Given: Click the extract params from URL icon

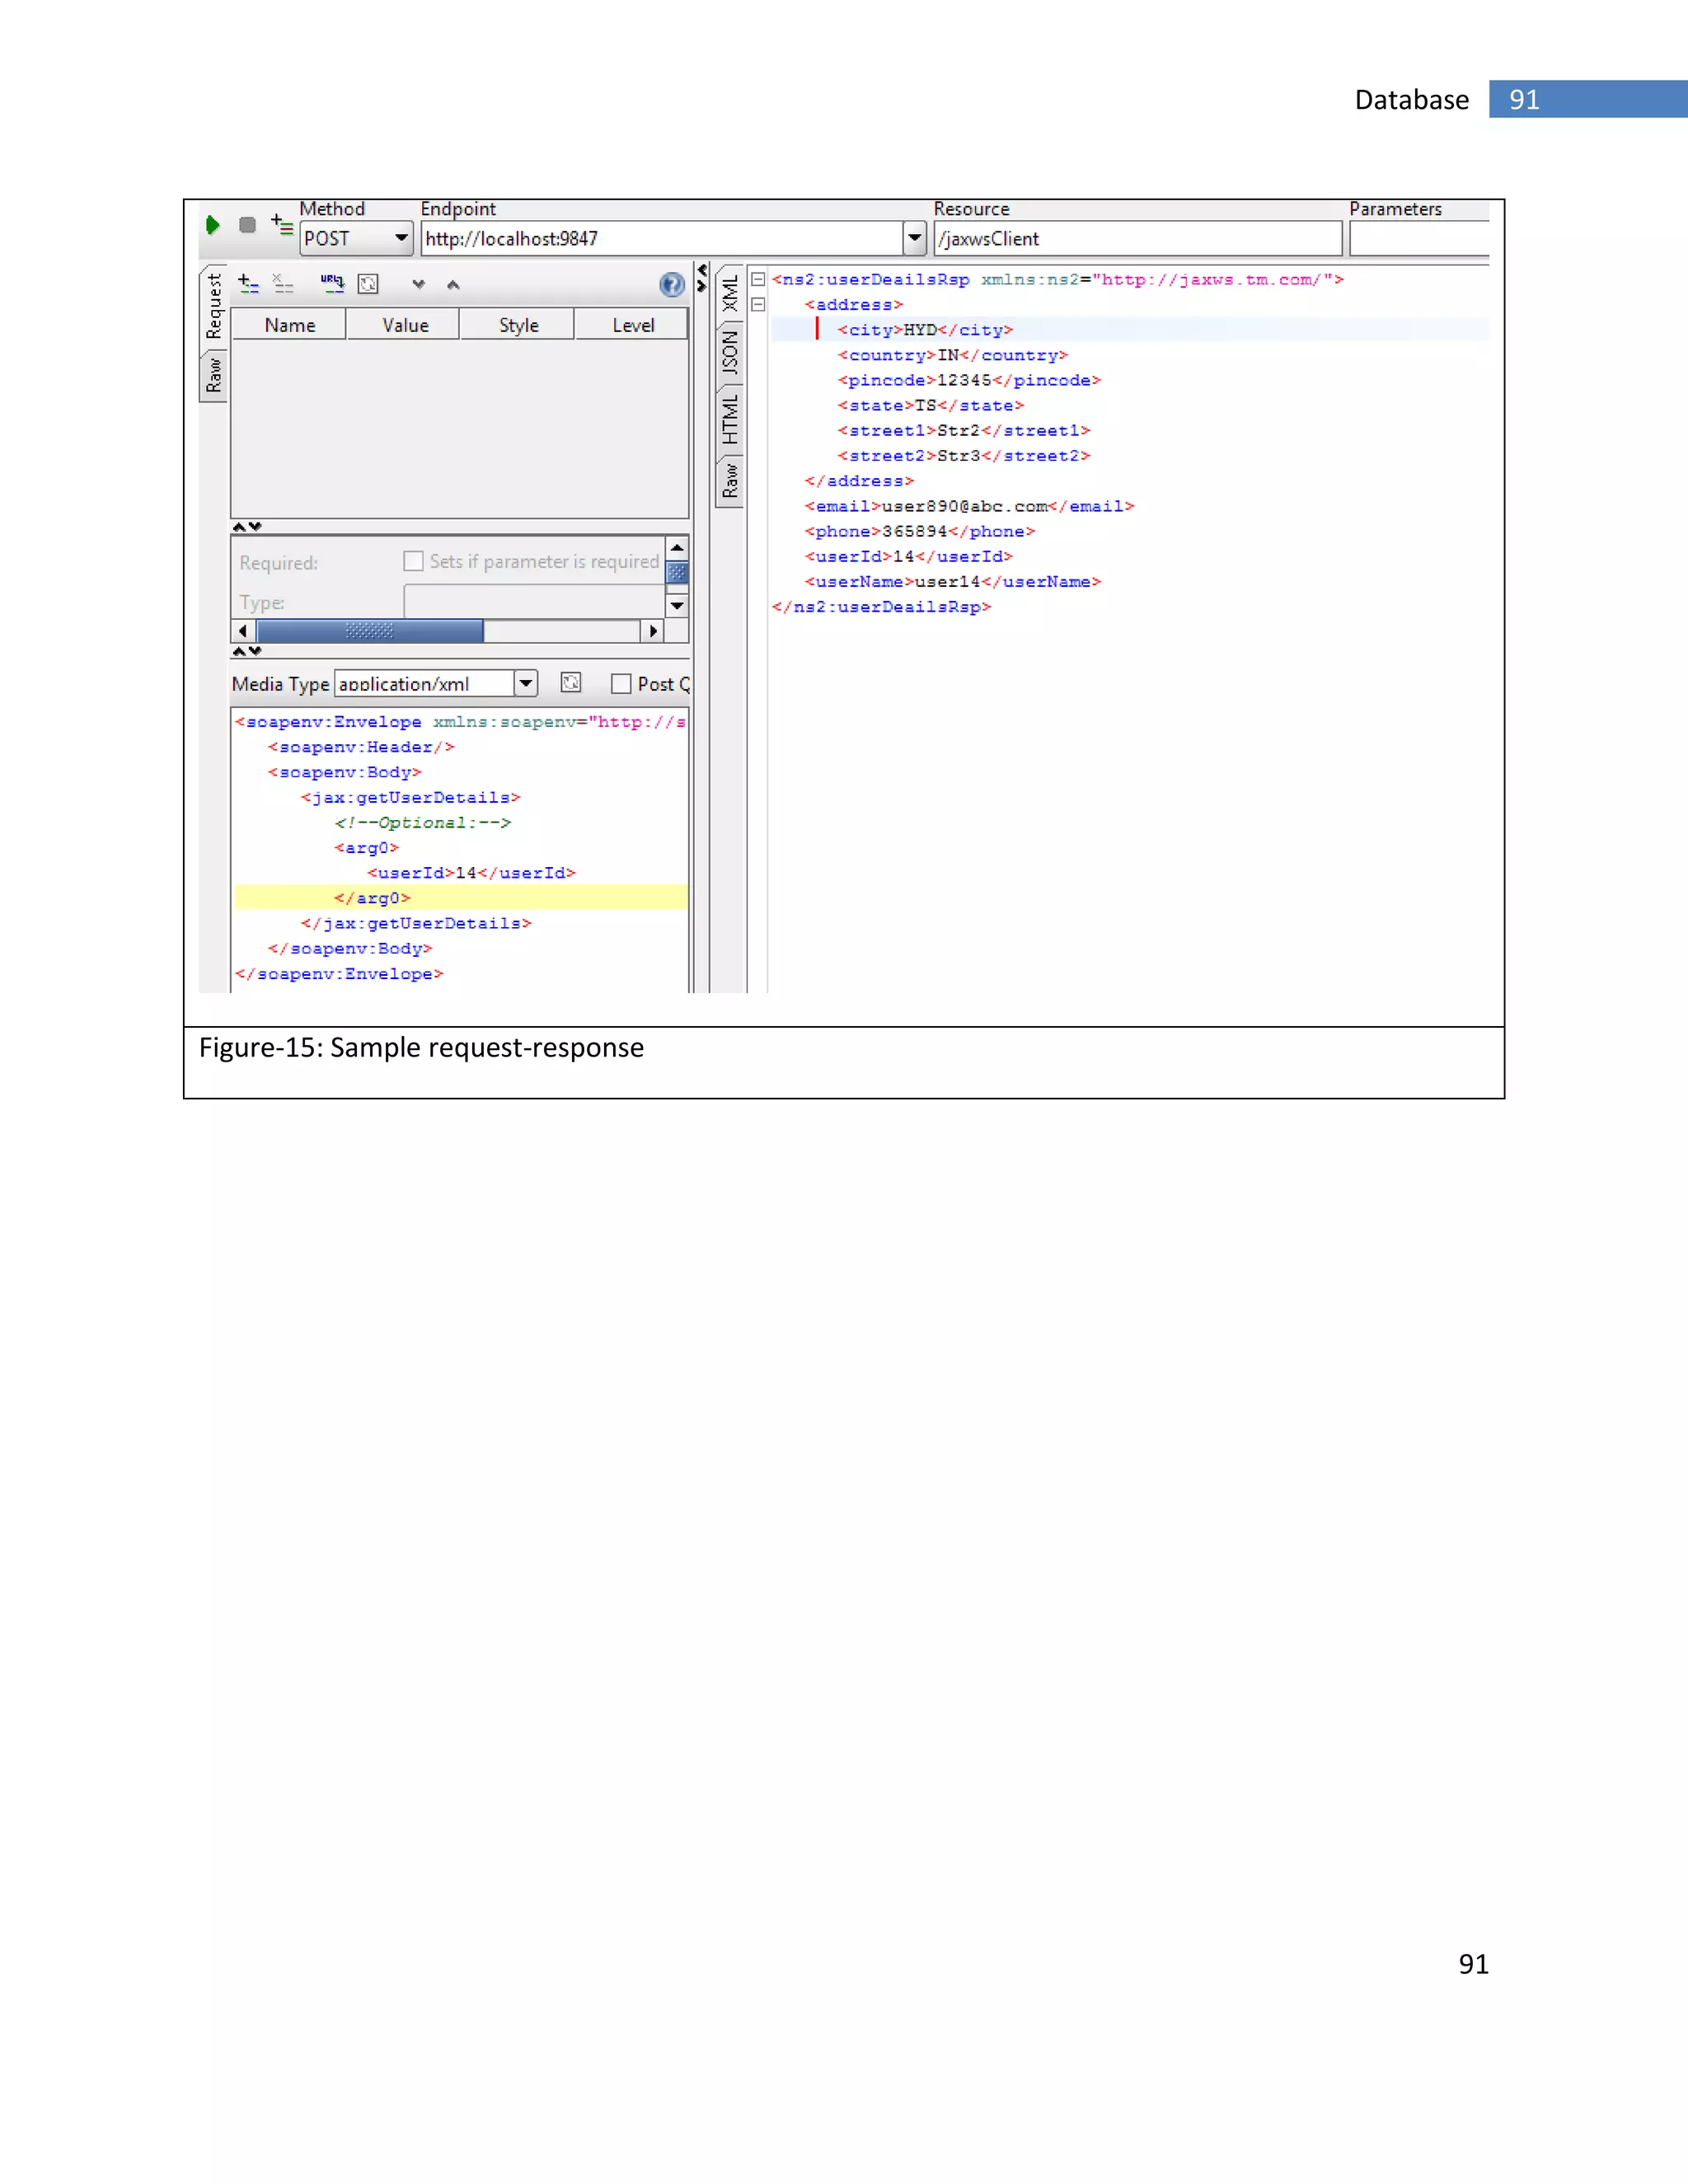Looking at the screenshot, I should tap(332, 284).
